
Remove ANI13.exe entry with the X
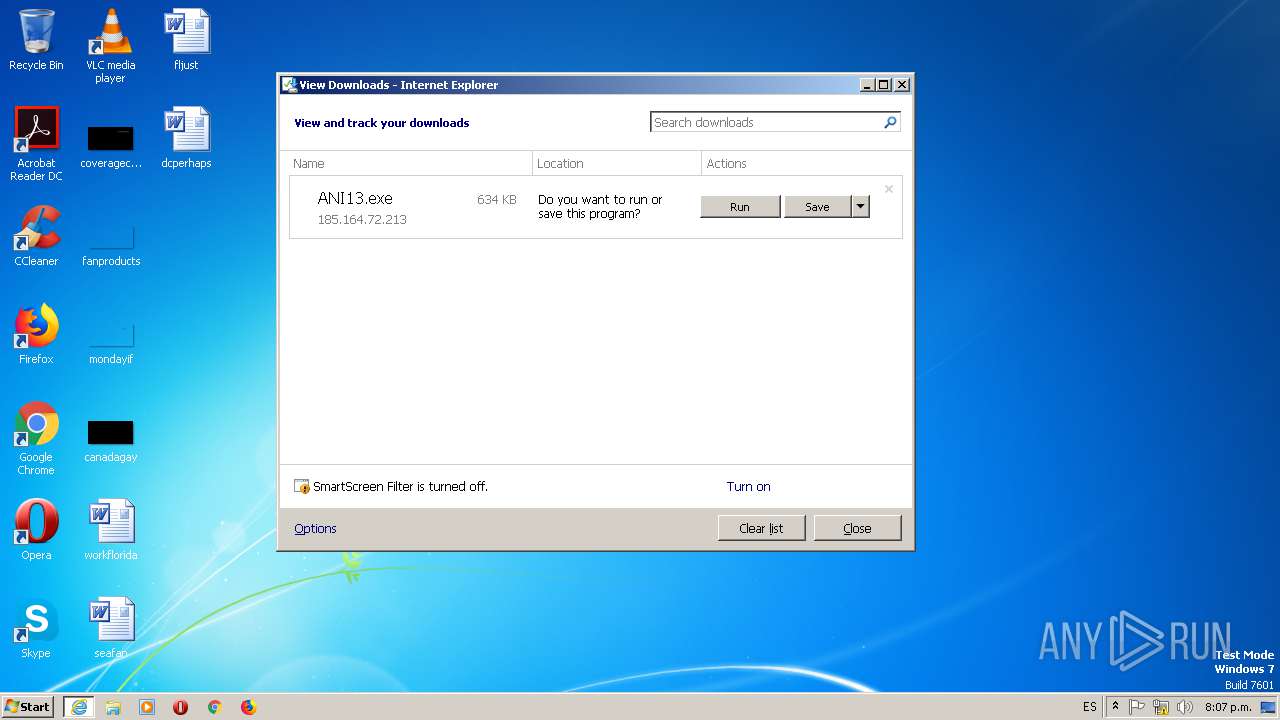888,188
